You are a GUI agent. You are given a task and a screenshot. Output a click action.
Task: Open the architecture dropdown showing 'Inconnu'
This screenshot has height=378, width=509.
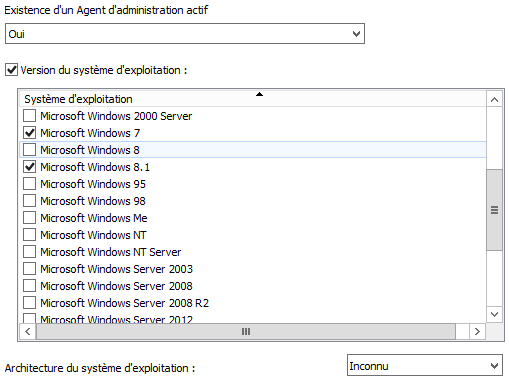(x=425, y=366)
